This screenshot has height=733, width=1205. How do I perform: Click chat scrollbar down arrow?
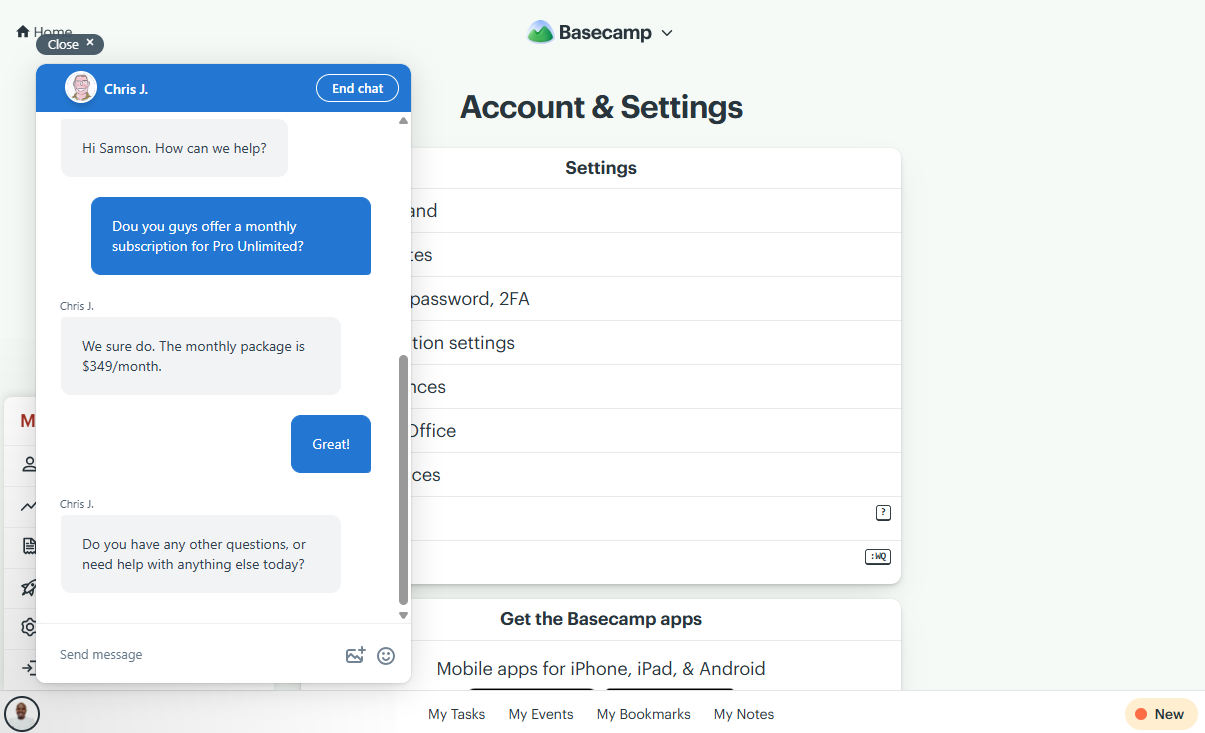point(403,615)
